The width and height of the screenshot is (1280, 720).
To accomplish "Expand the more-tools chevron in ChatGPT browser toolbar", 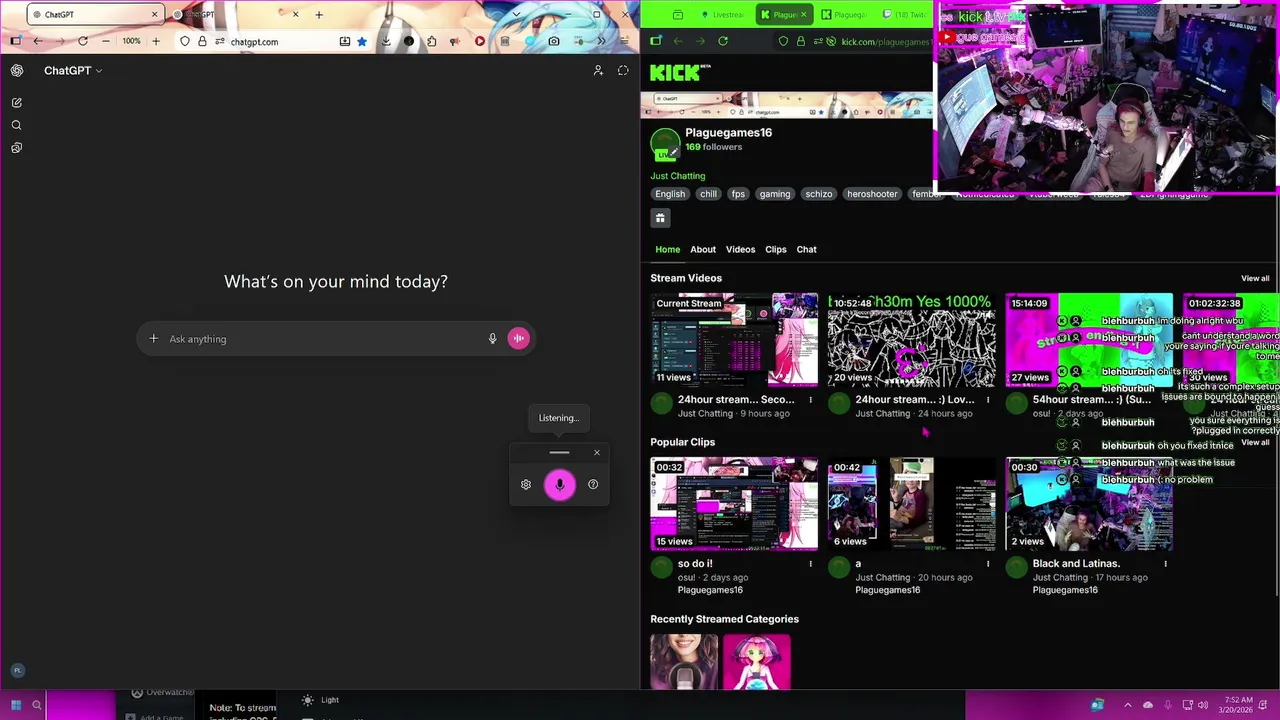I will click(x=601, y=41).
